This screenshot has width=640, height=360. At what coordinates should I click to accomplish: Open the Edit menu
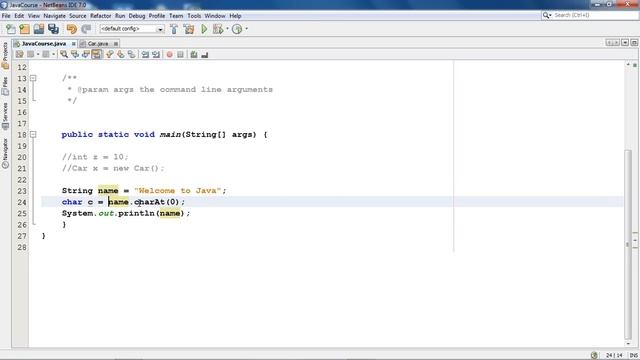click(19, 16)
